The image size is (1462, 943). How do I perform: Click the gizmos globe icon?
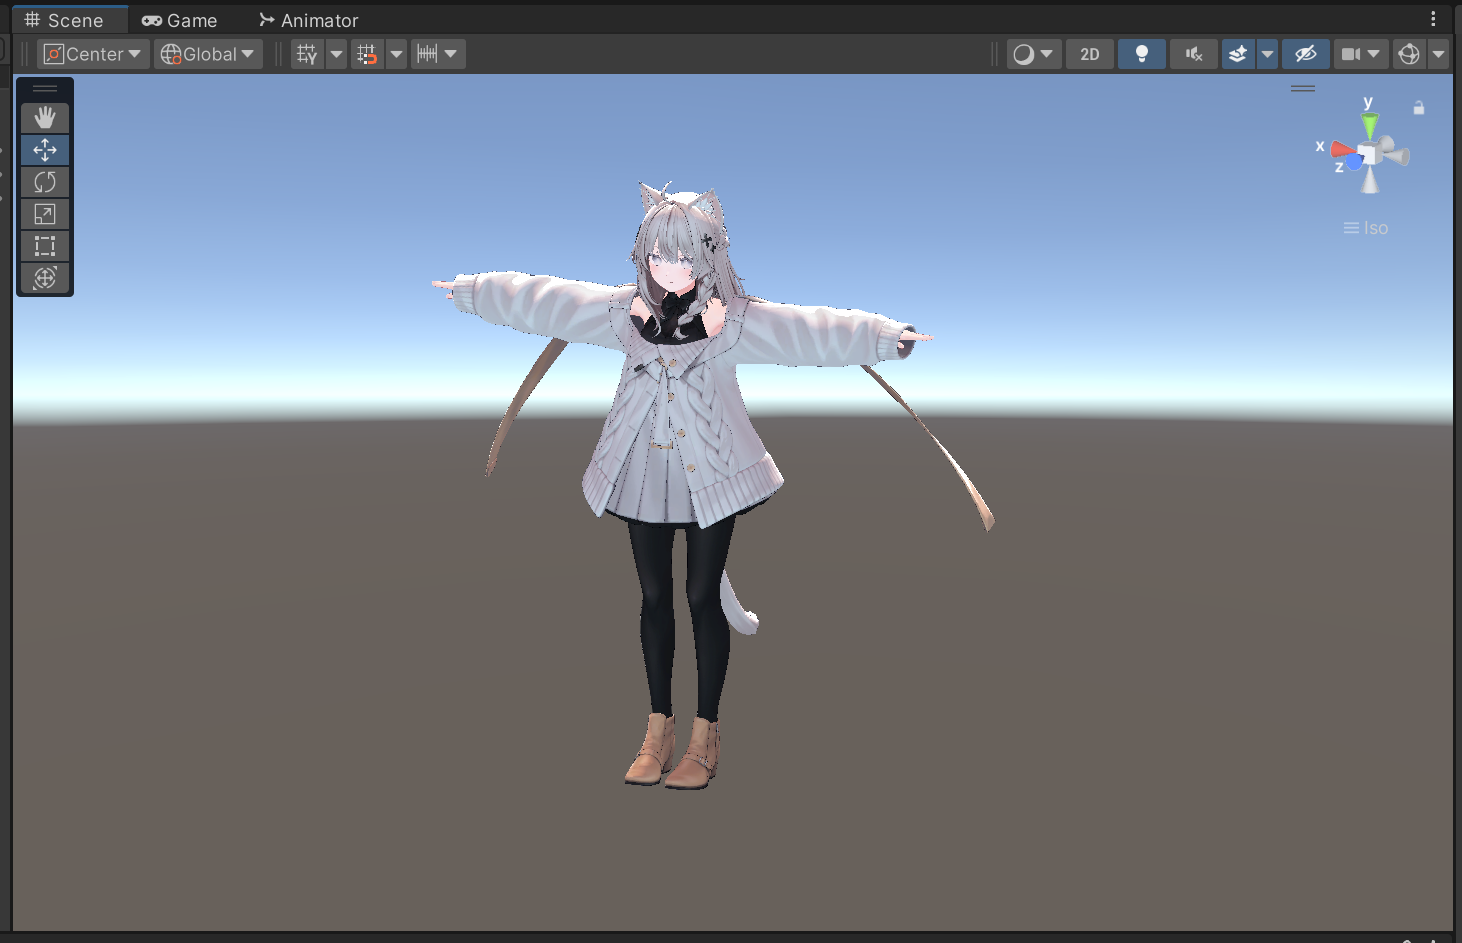pyautogui.click(x=1409, y=54)
